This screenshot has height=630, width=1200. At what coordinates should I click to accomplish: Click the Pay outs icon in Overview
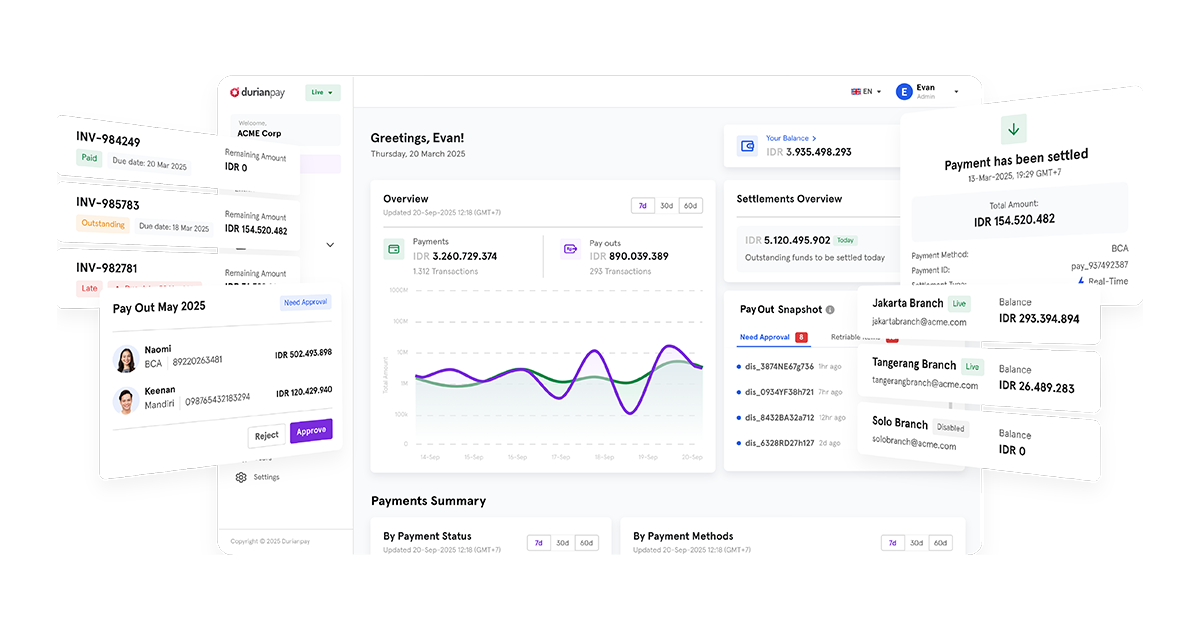(x=571, y=249)
